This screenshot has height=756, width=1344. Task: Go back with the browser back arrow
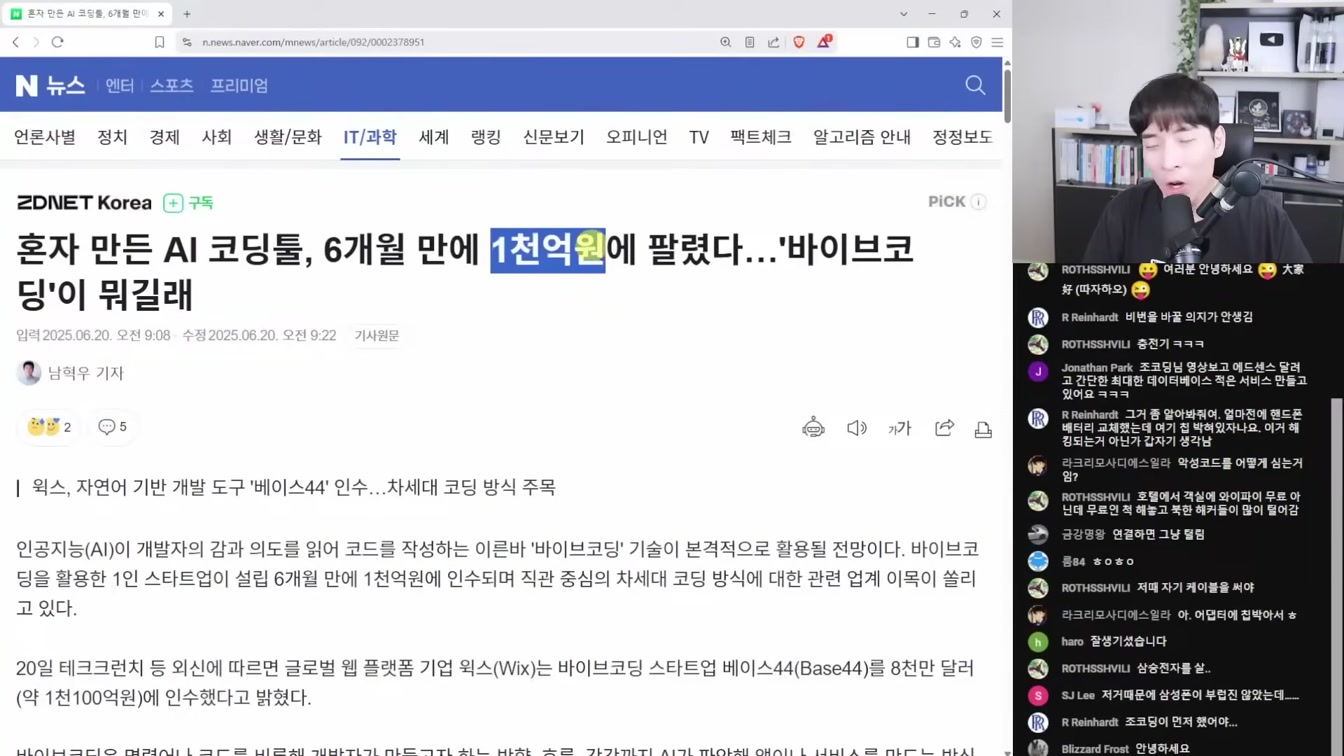coord(16,42)
